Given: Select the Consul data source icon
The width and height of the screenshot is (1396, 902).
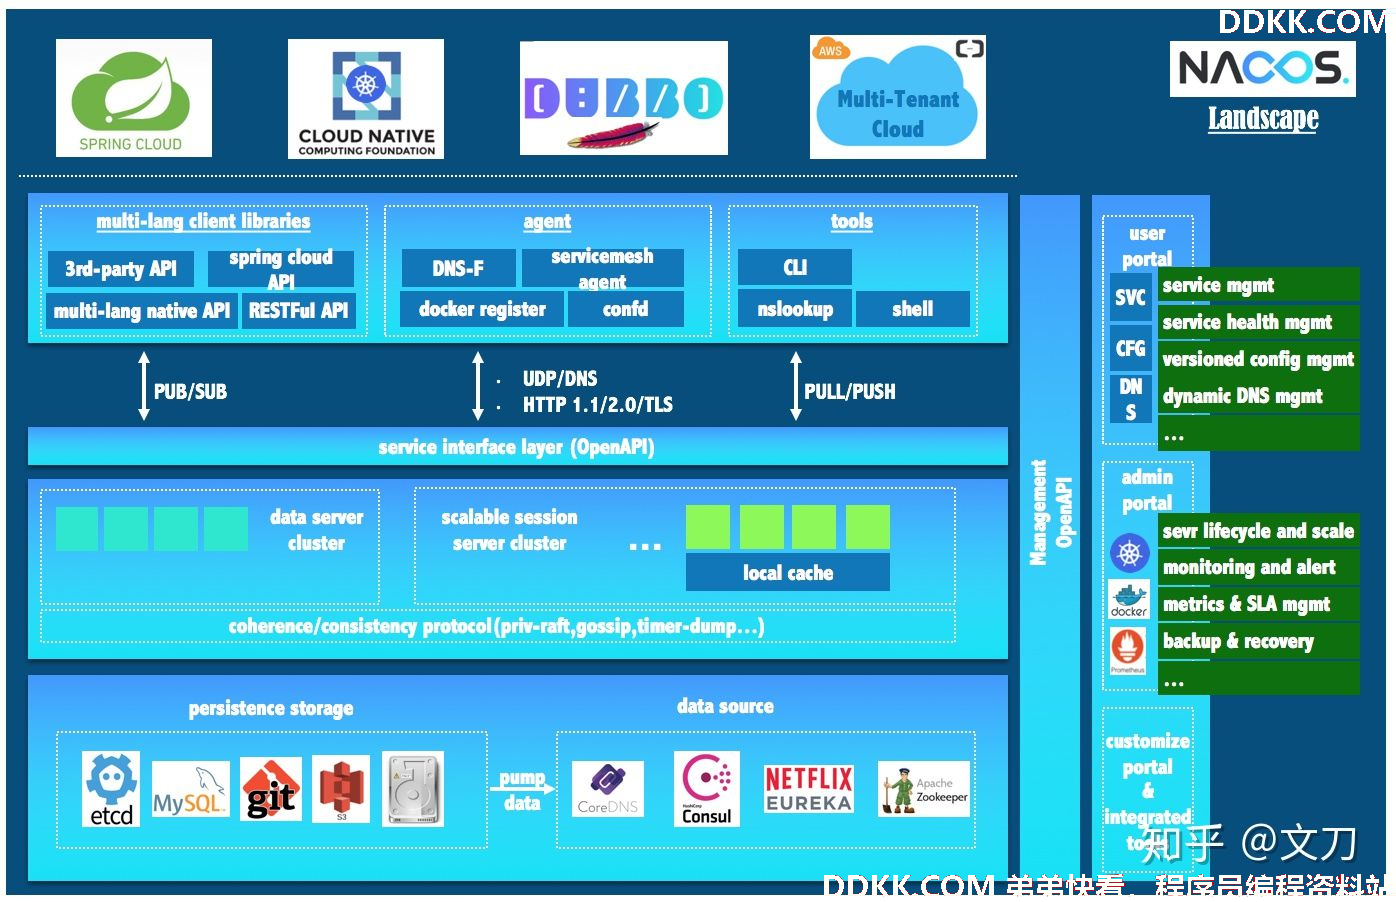Looking at the screenshot, I should pyautogui.click(x=707, y=789).
